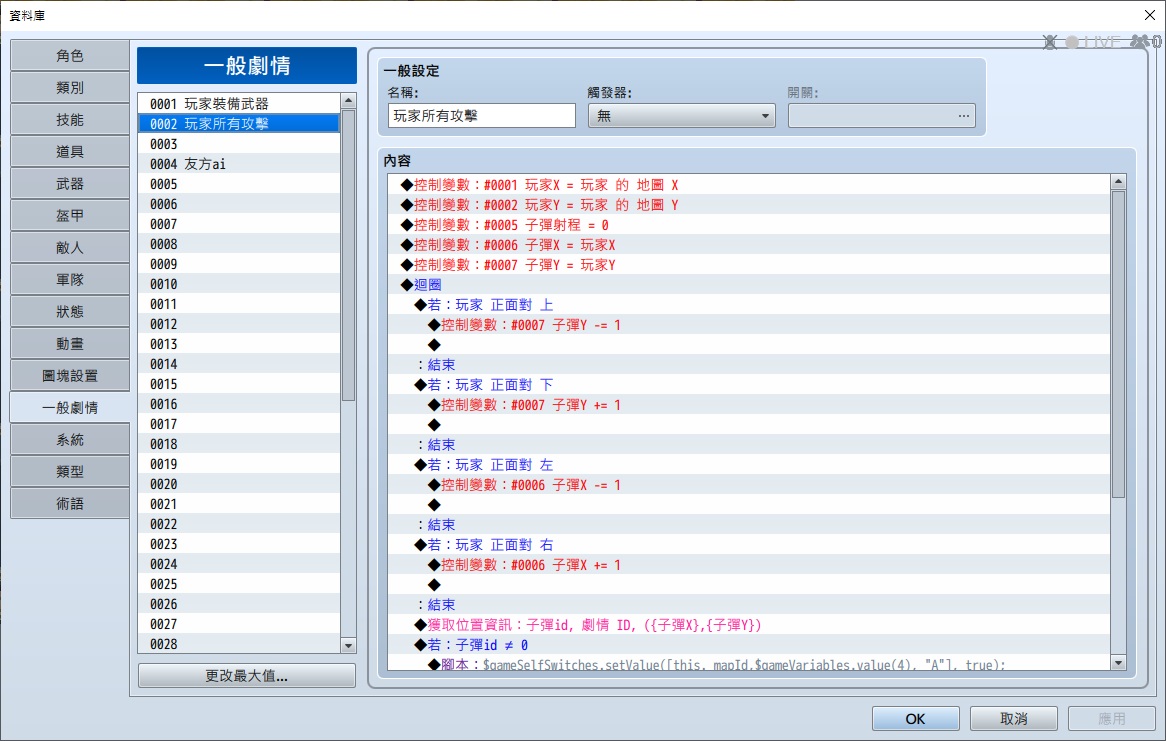The height and width of the screenshot is (741, 1166).
Task: Click the 名稱 input field
Action: coord(482,115)
